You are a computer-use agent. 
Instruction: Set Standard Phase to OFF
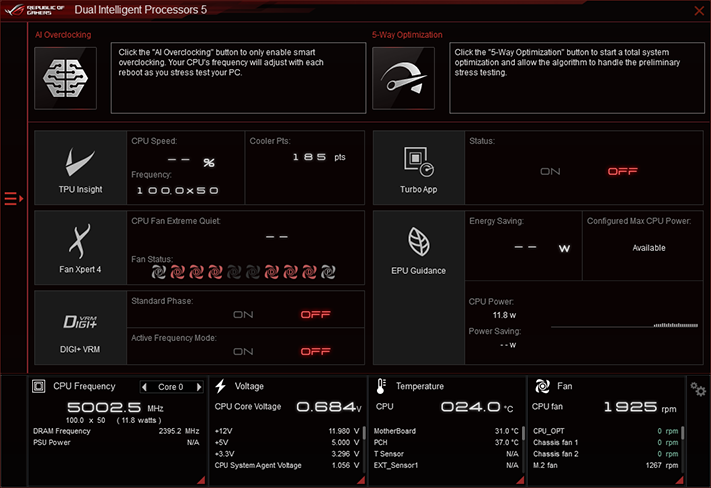pyautogui.click(x=316, y=315)
